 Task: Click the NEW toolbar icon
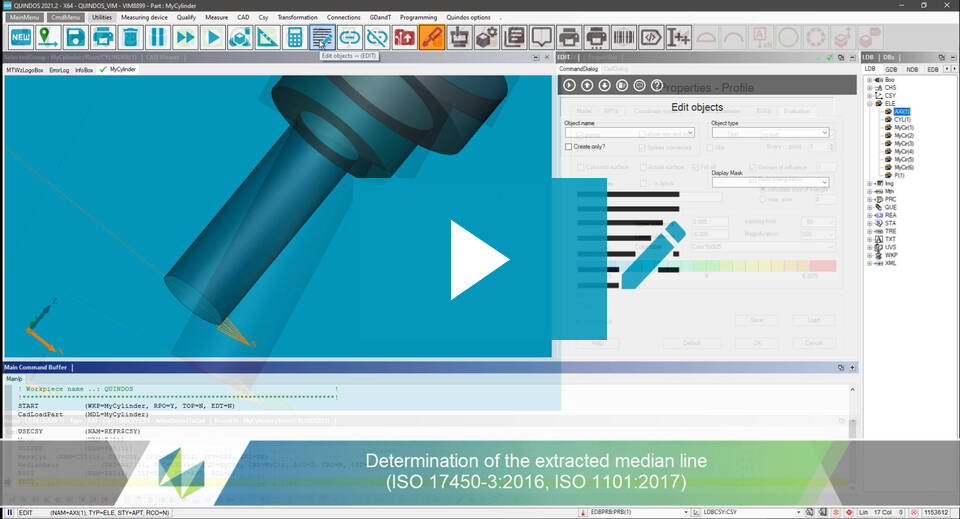[x=21, y=37]
